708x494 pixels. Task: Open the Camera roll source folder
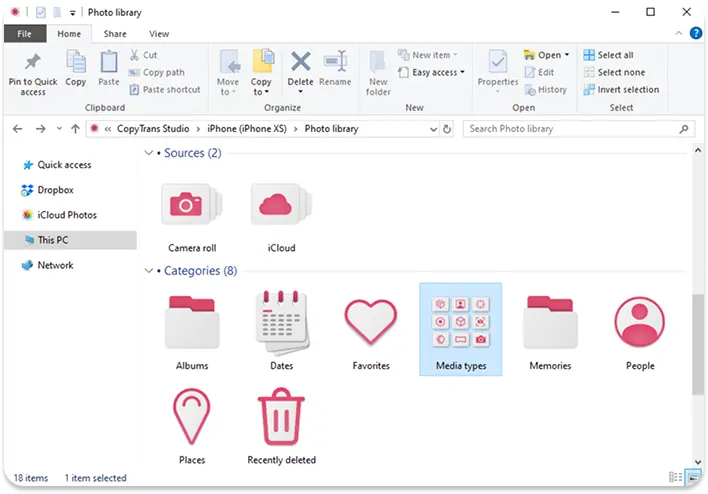pyautogui.click(x=192, y=217)
